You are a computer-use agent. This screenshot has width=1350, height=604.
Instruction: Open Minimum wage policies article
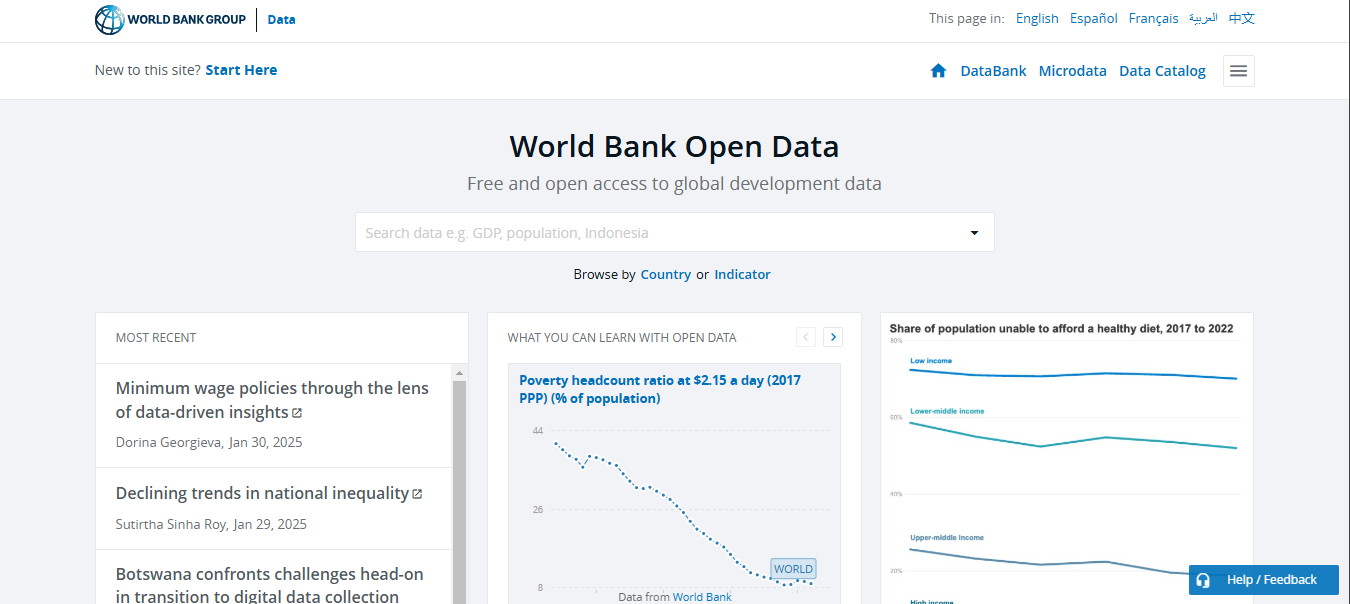272,400
